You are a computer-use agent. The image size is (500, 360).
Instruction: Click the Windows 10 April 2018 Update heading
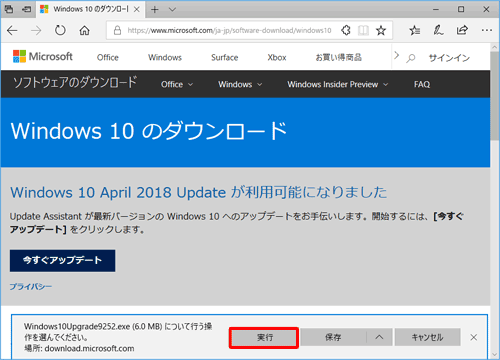point(198,193)
